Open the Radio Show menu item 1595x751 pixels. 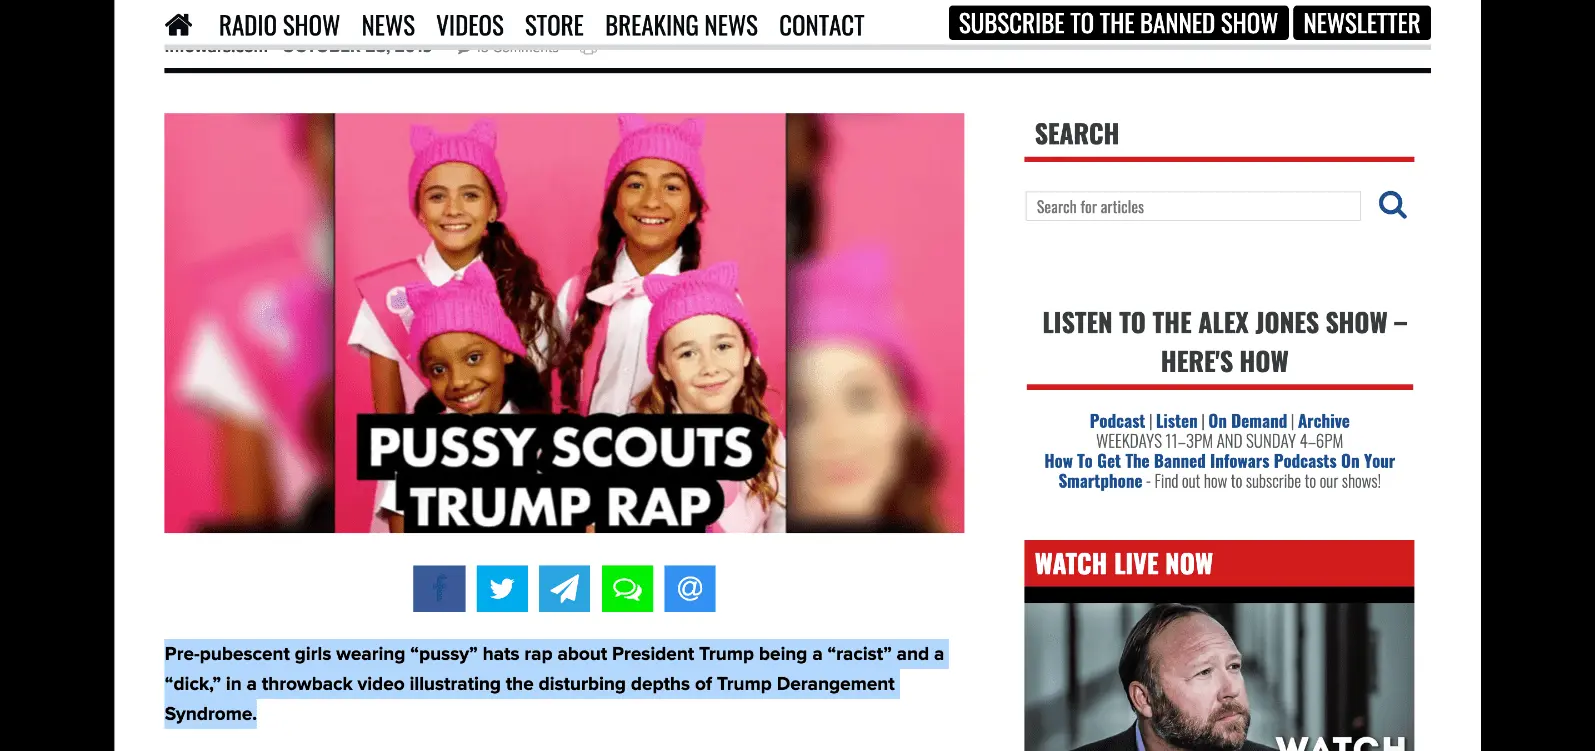tap(279, 26)
